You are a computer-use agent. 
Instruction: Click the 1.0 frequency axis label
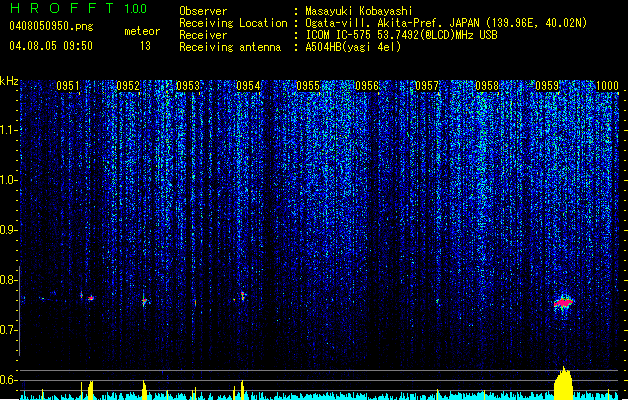pyautogui.click(x=8, y=180)
